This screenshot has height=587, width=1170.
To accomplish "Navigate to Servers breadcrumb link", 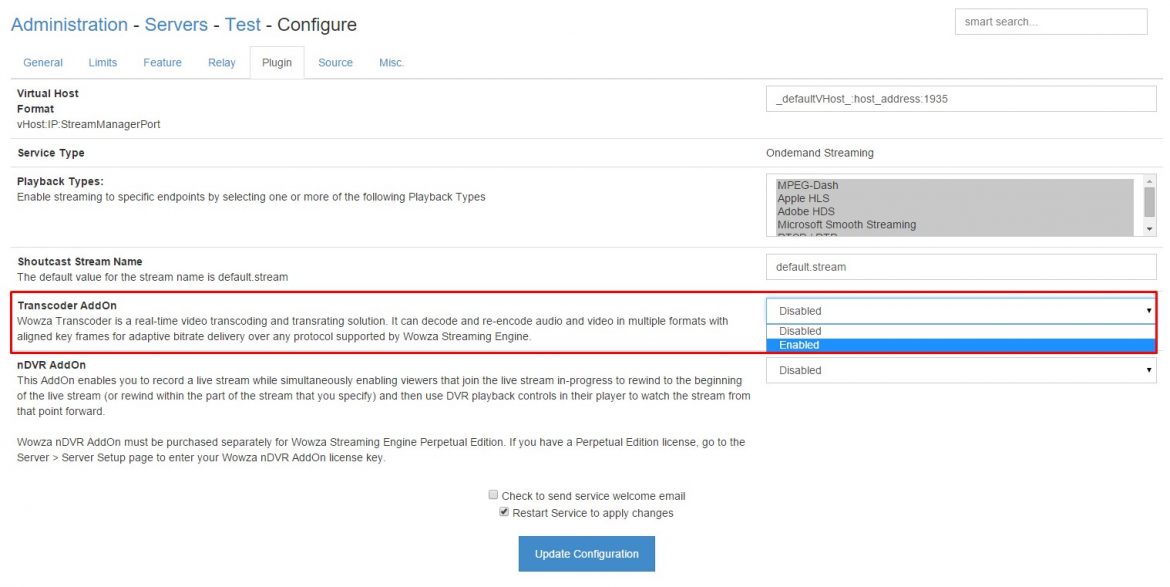I will [176, 24].
